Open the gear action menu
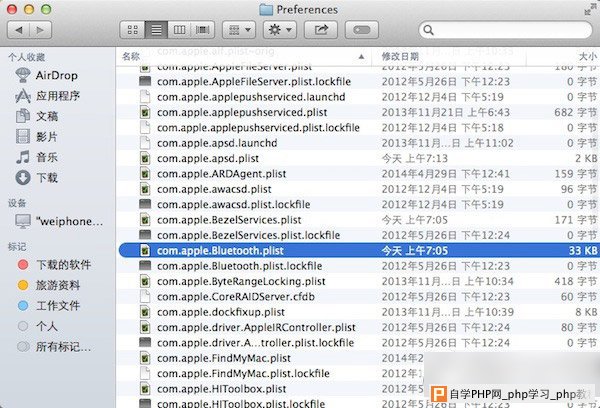The height and width of the screenshot is (408, 600). [x=280, y=30]
